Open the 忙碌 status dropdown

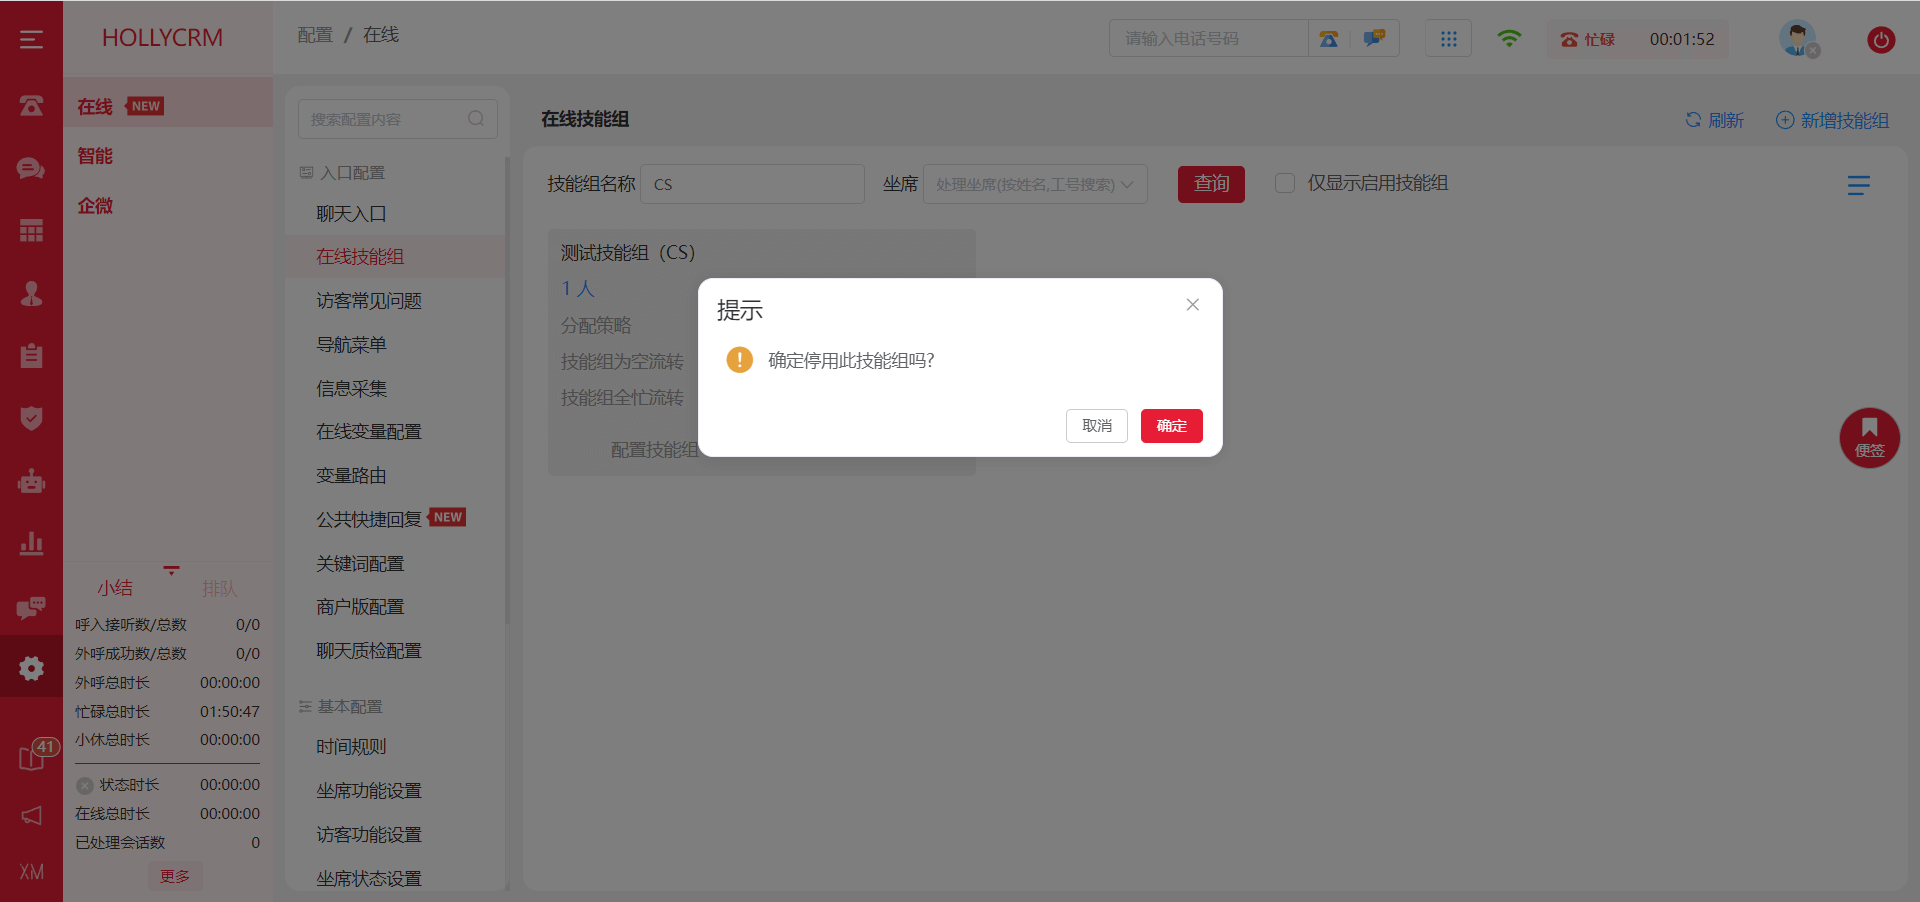click(1589, 40)
